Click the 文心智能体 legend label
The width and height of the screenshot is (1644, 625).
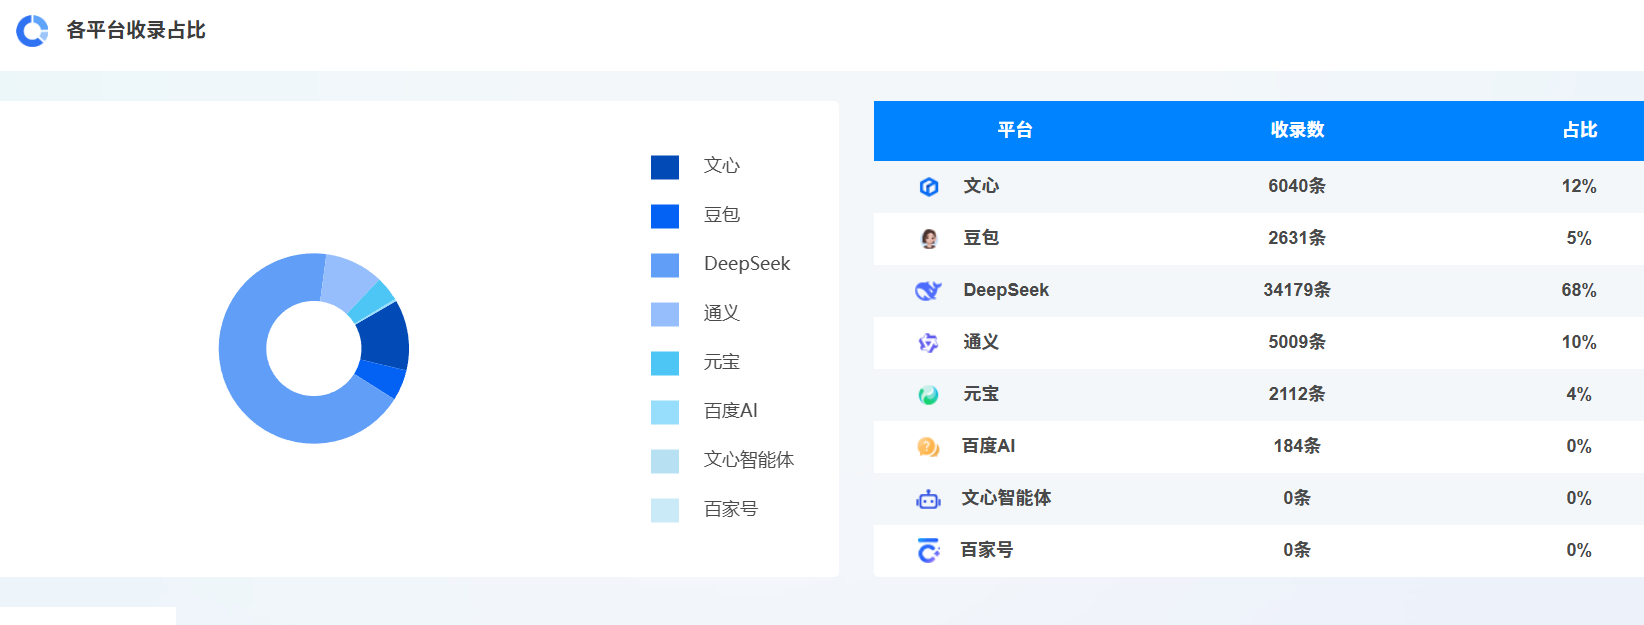click(749, 460)
